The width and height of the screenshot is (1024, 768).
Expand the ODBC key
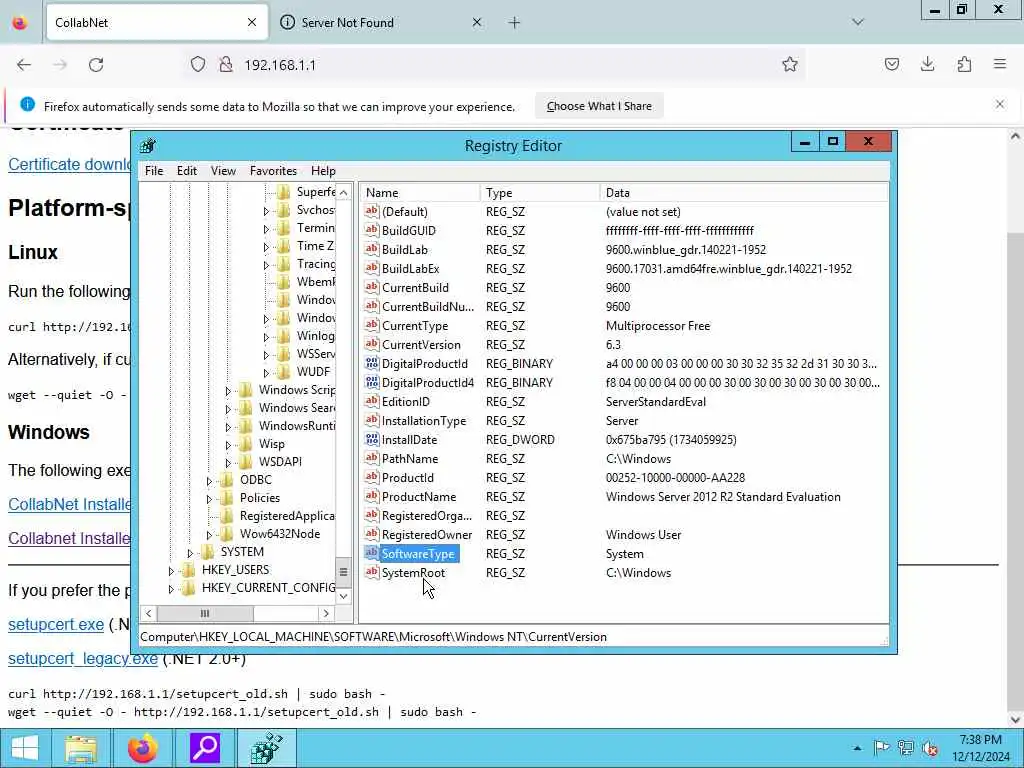coord(209,480)
